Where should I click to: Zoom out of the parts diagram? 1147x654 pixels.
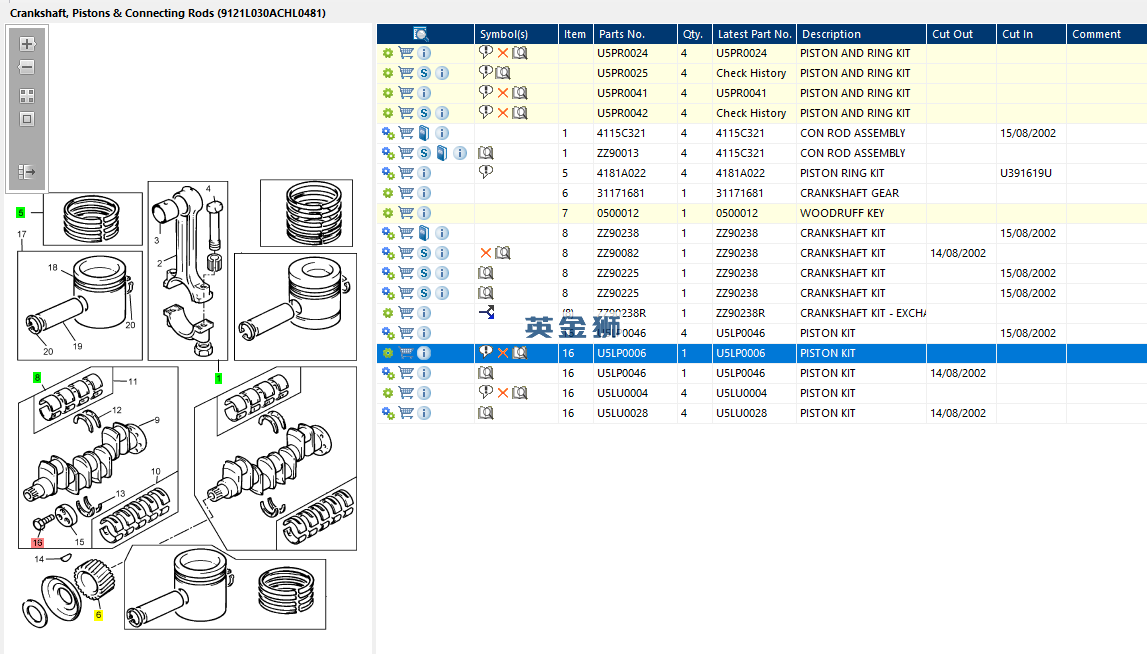pos(27,68)
